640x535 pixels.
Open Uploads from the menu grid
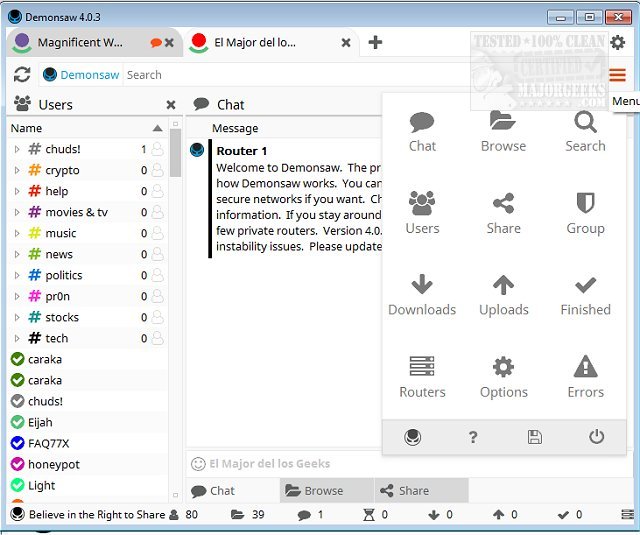[503, 295]
